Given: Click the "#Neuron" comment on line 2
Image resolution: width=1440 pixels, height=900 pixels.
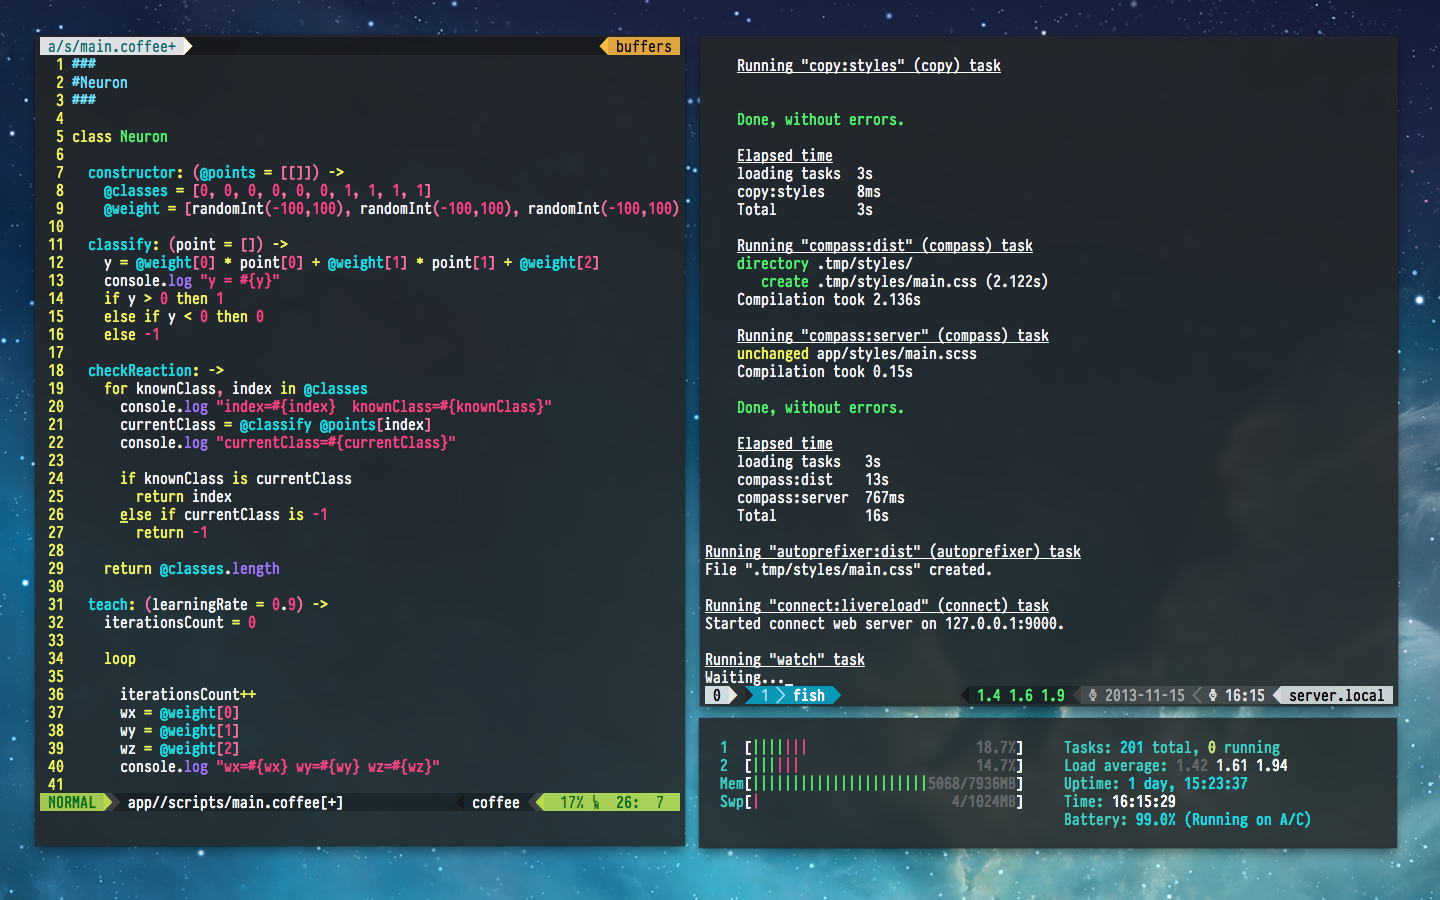Looking at the screenshot, I should pos(100,83).
